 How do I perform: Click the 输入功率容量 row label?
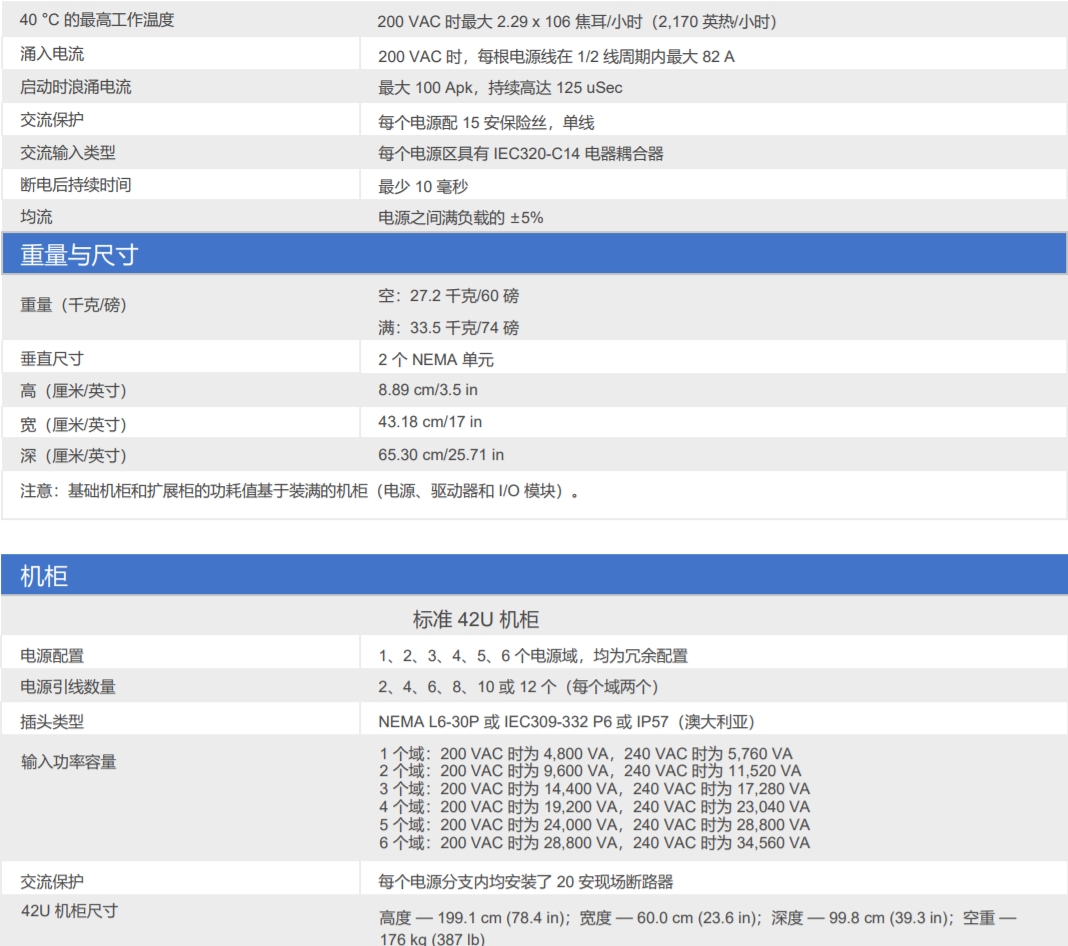(x=67, y=763)
